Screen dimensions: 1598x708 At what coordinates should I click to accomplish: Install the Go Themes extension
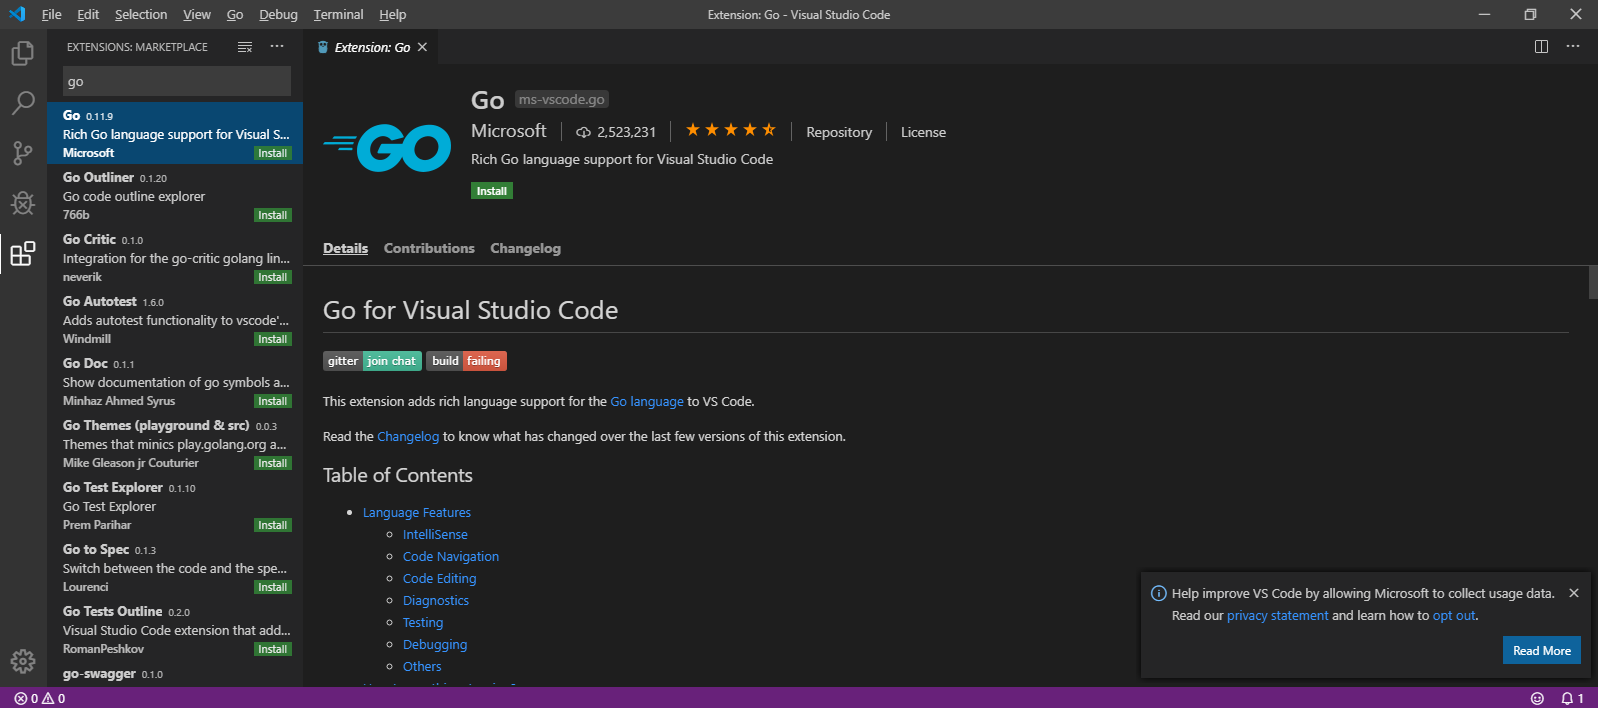(x=273, y=463)
